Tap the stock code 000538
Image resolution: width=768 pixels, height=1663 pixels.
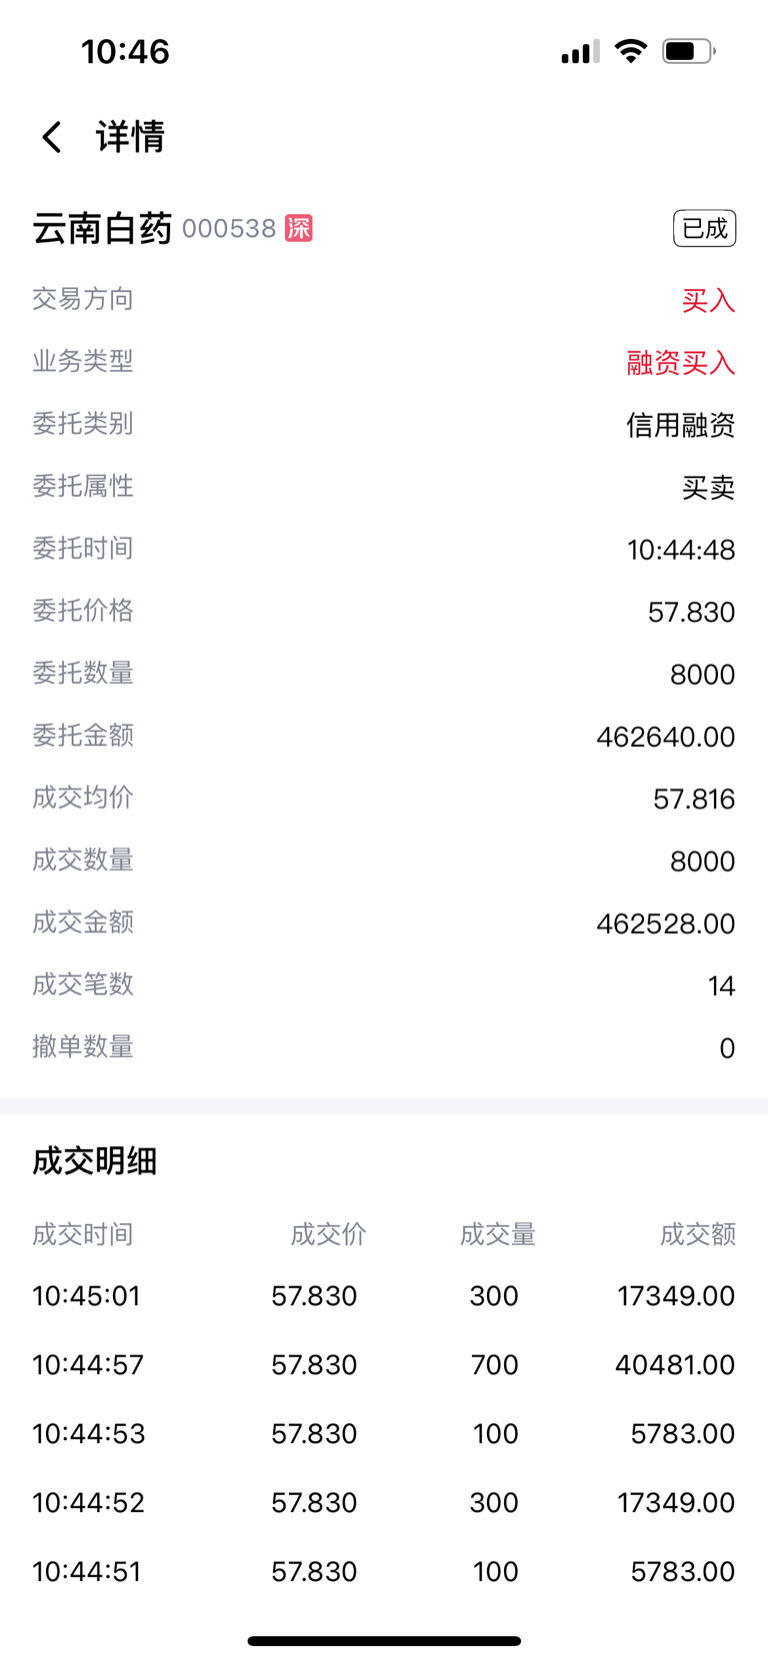point(229,228)
